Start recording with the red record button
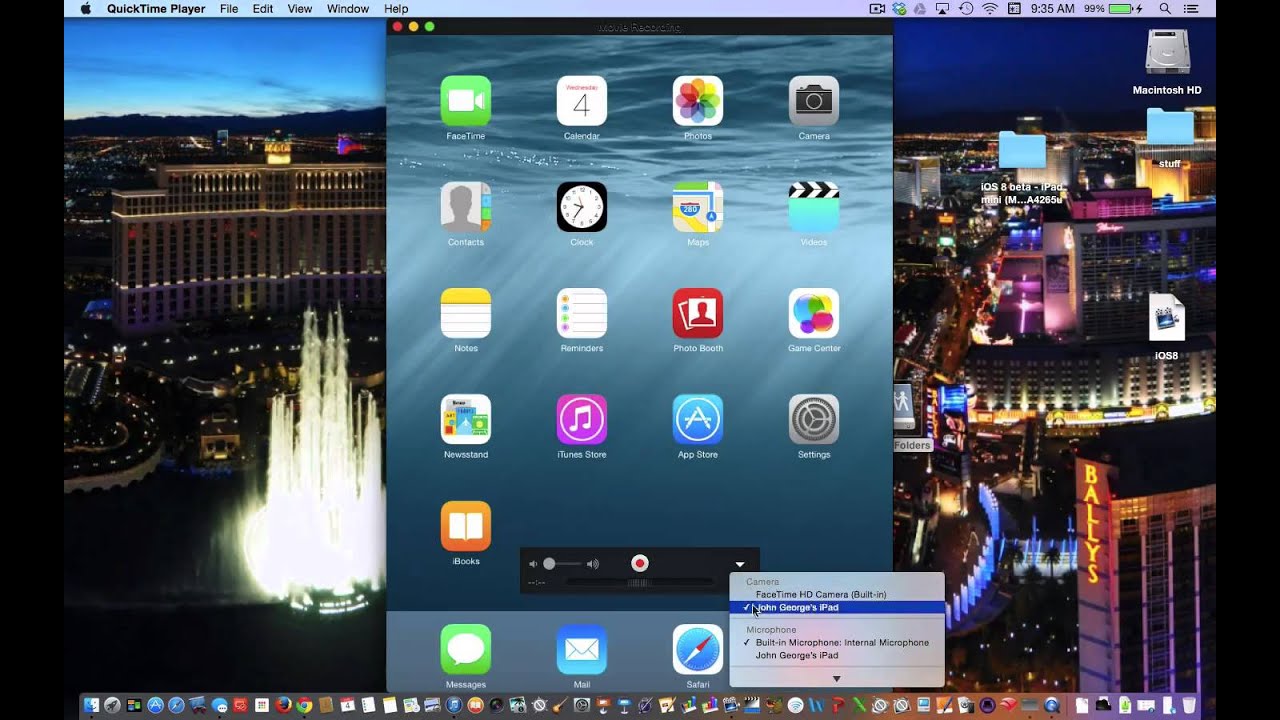Screen dimensions: 1280x720 pyautogui.click(x=640, y=564)
